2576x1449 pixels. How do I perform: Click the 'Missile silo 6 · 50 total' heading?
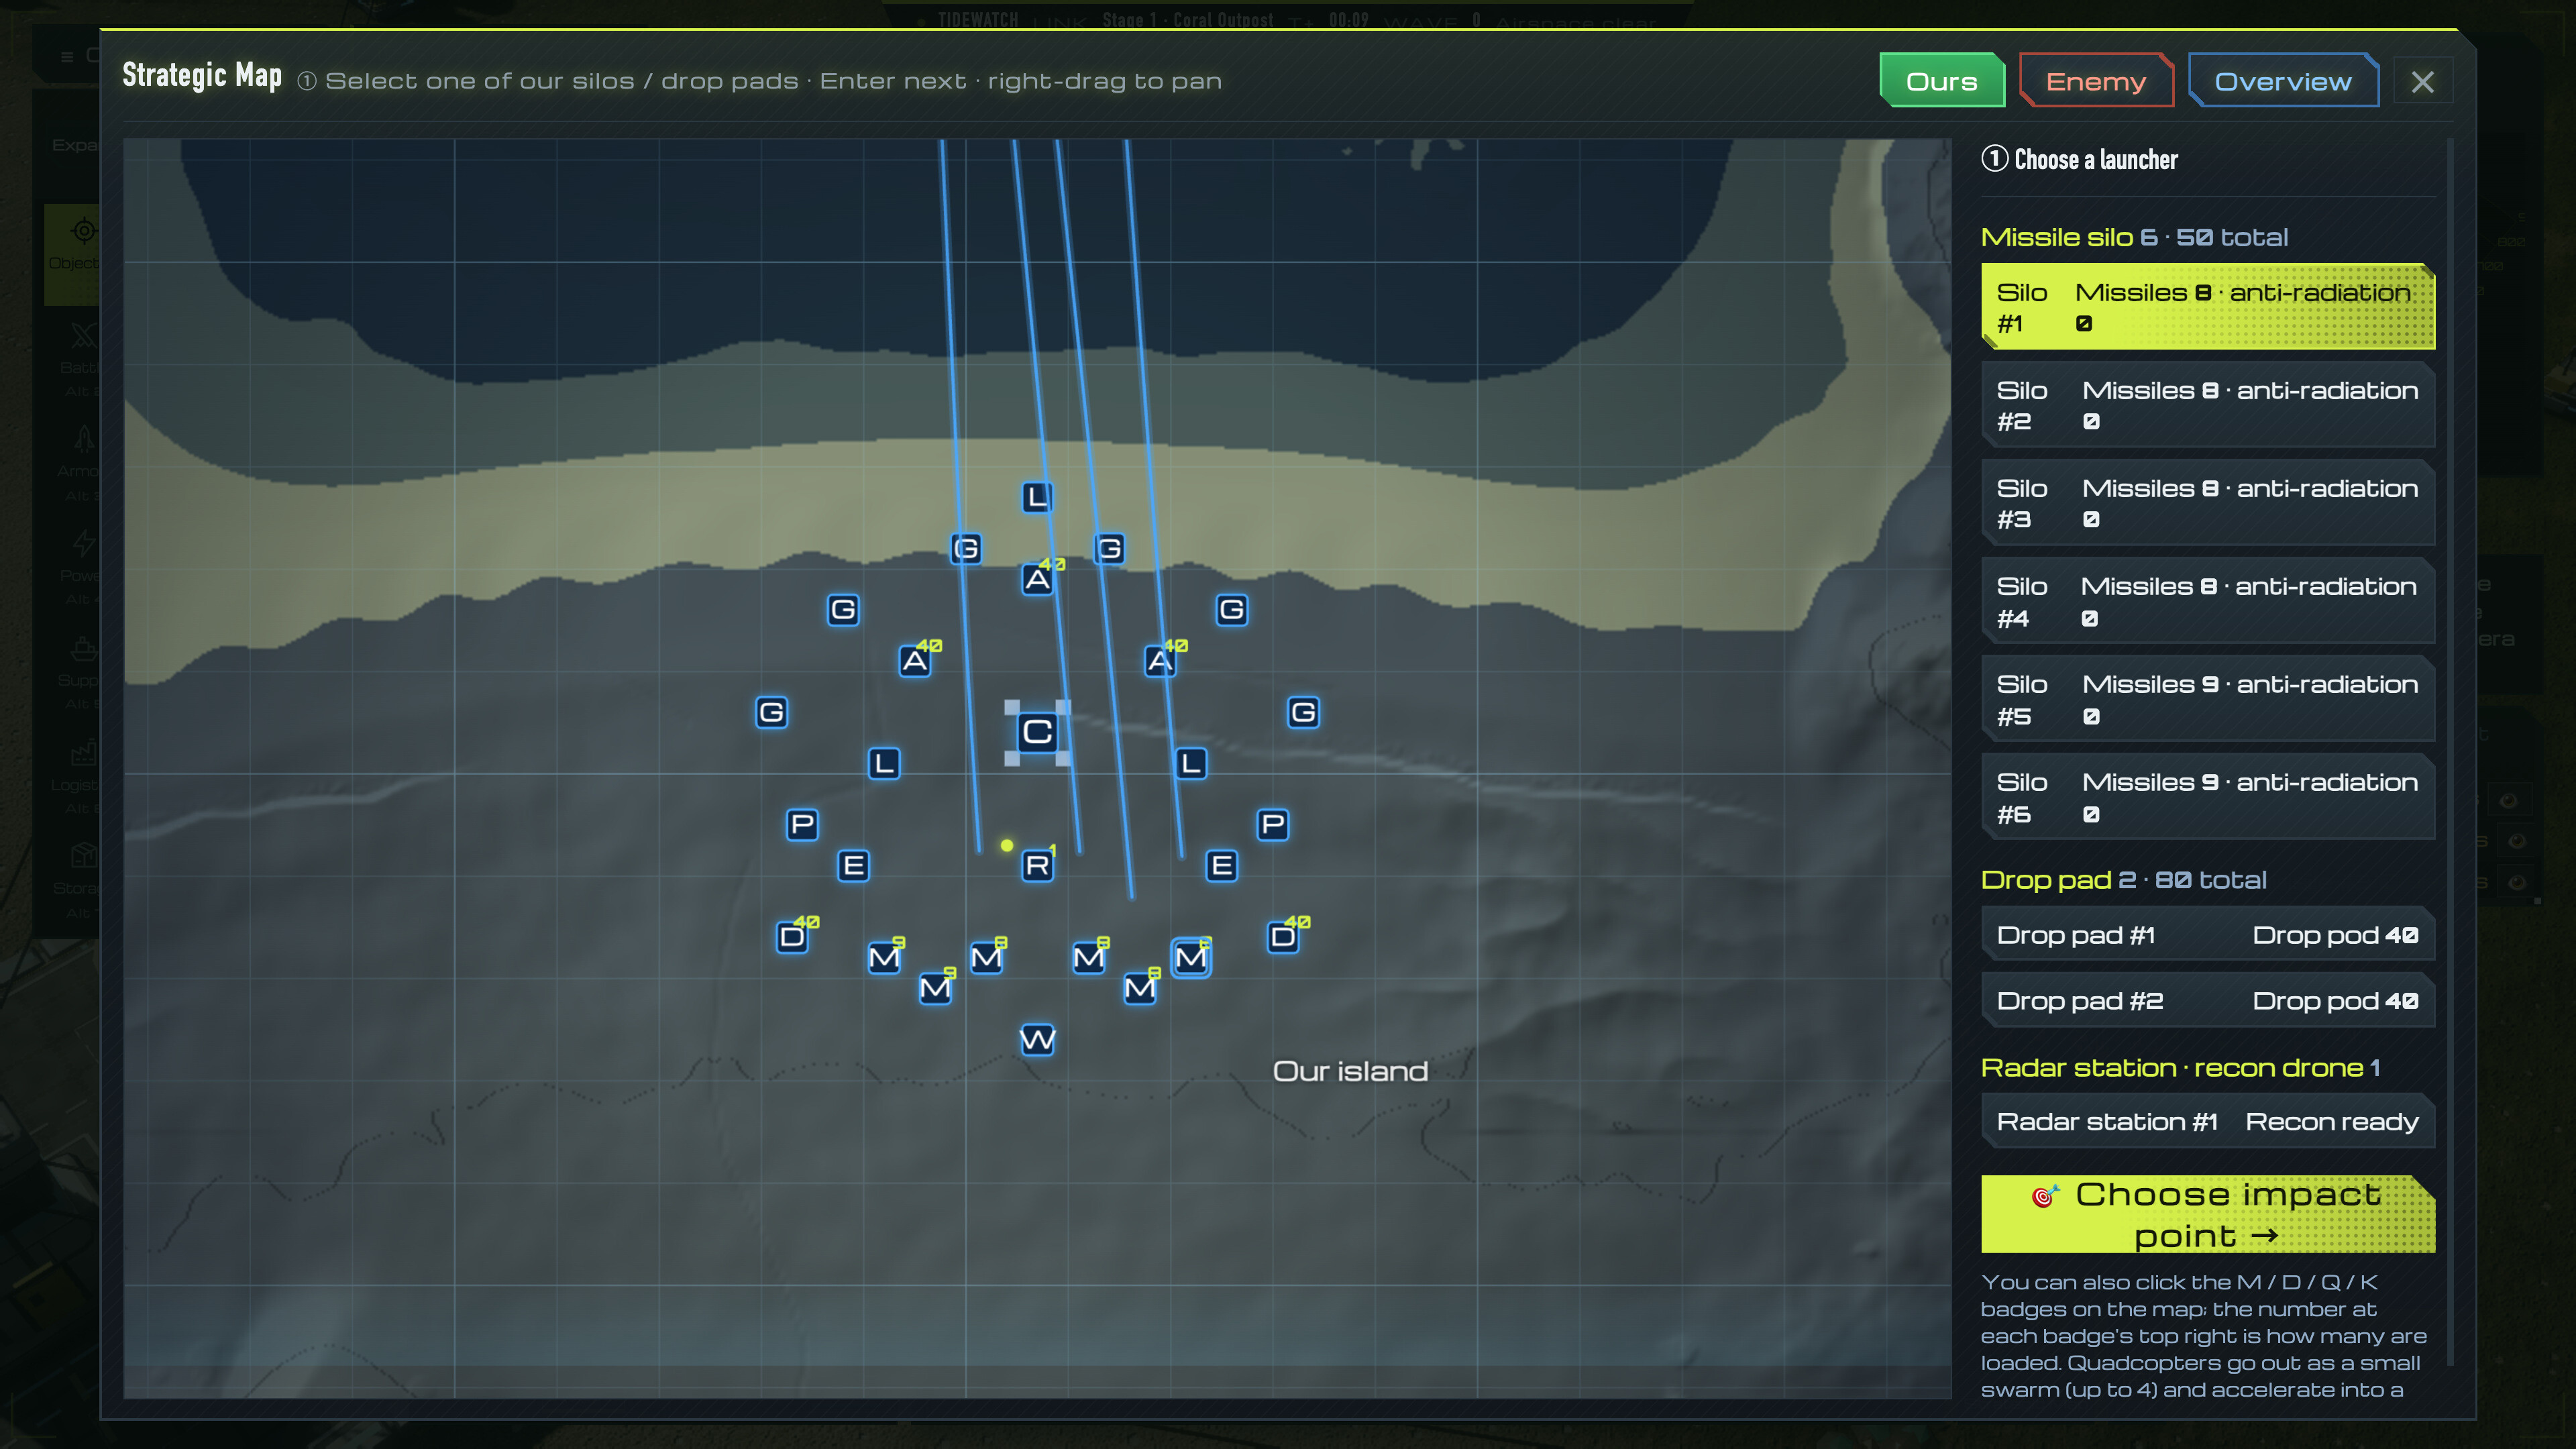[x=2134, y=237]
